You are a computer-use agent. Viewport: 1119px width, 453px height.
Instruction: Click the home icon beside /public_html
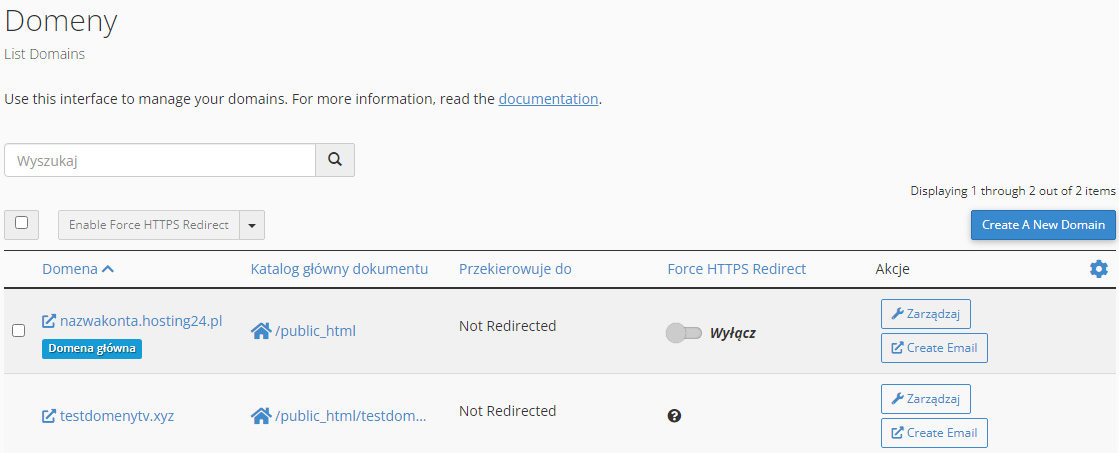point(261,331)
